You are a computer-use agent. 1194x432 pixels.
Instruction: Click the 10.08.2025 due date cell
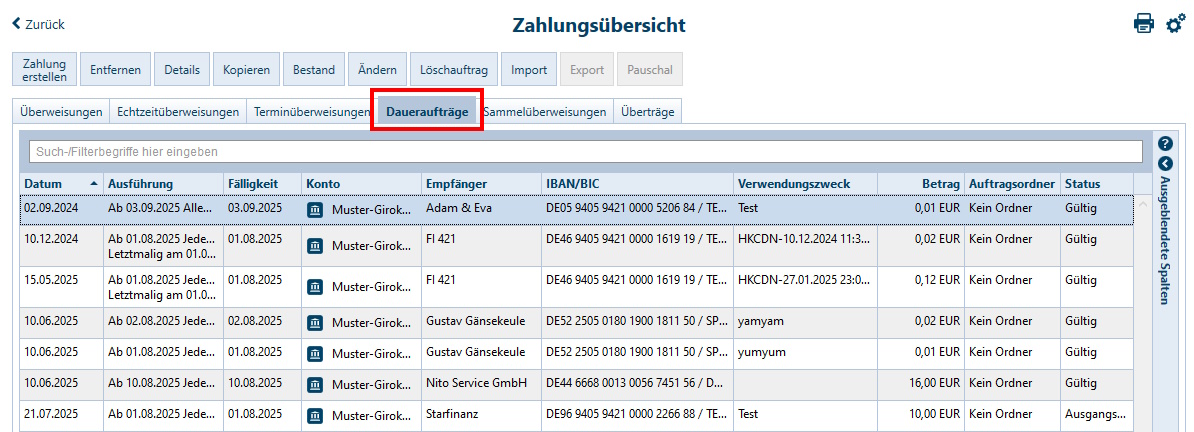[x=263, y=385]
